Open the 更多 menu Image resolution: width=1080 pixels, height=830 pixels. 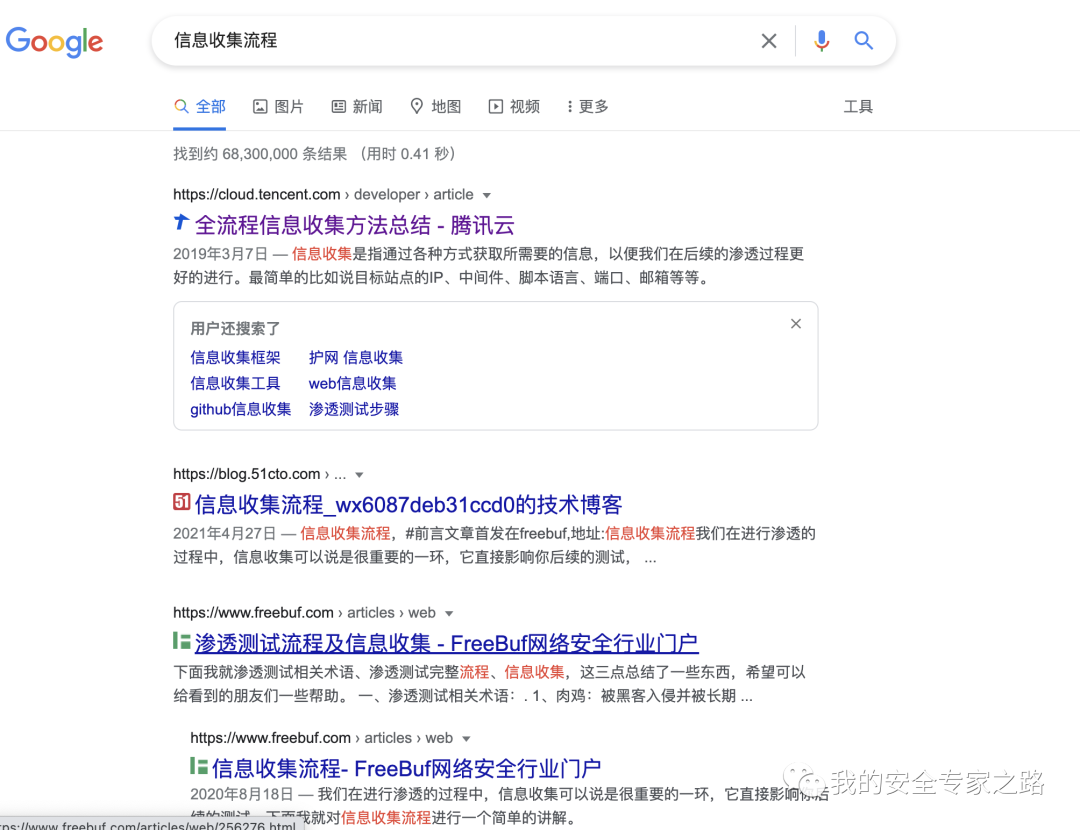click(x=588, y=107)
